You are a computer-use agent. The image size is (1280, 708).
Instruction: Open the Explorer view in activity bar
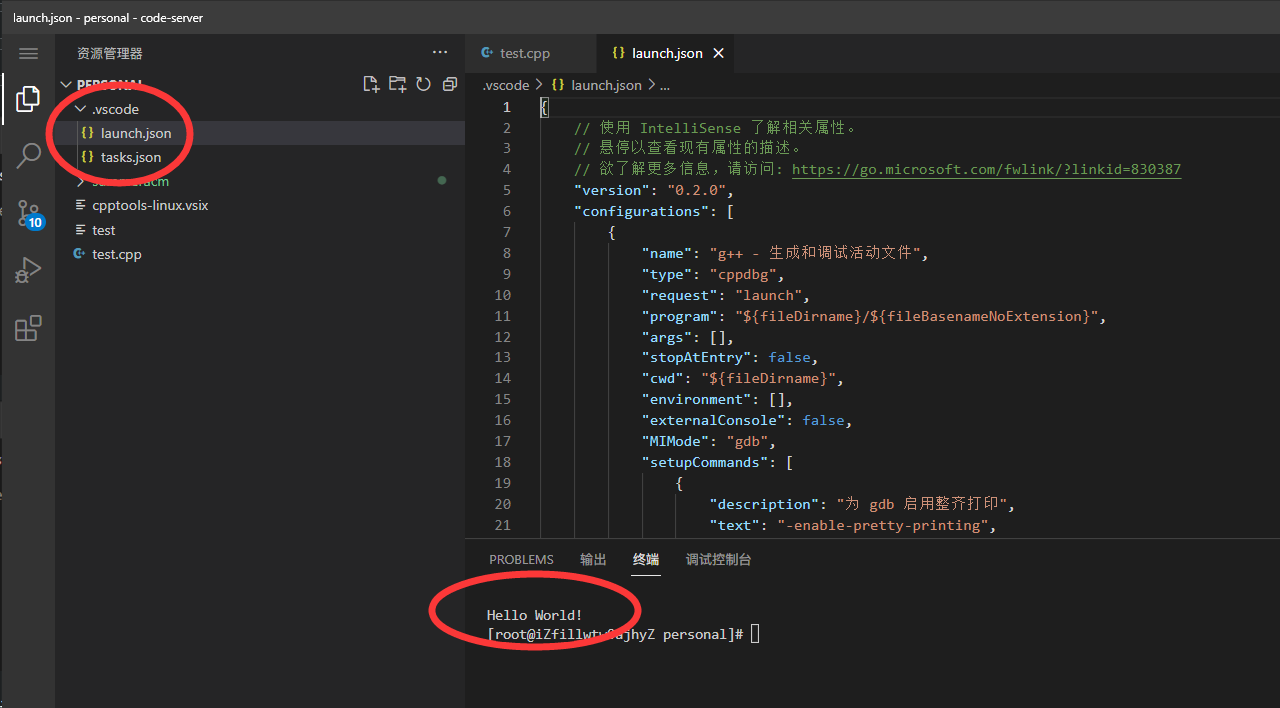pyautogui.click(x=28, y=99)
